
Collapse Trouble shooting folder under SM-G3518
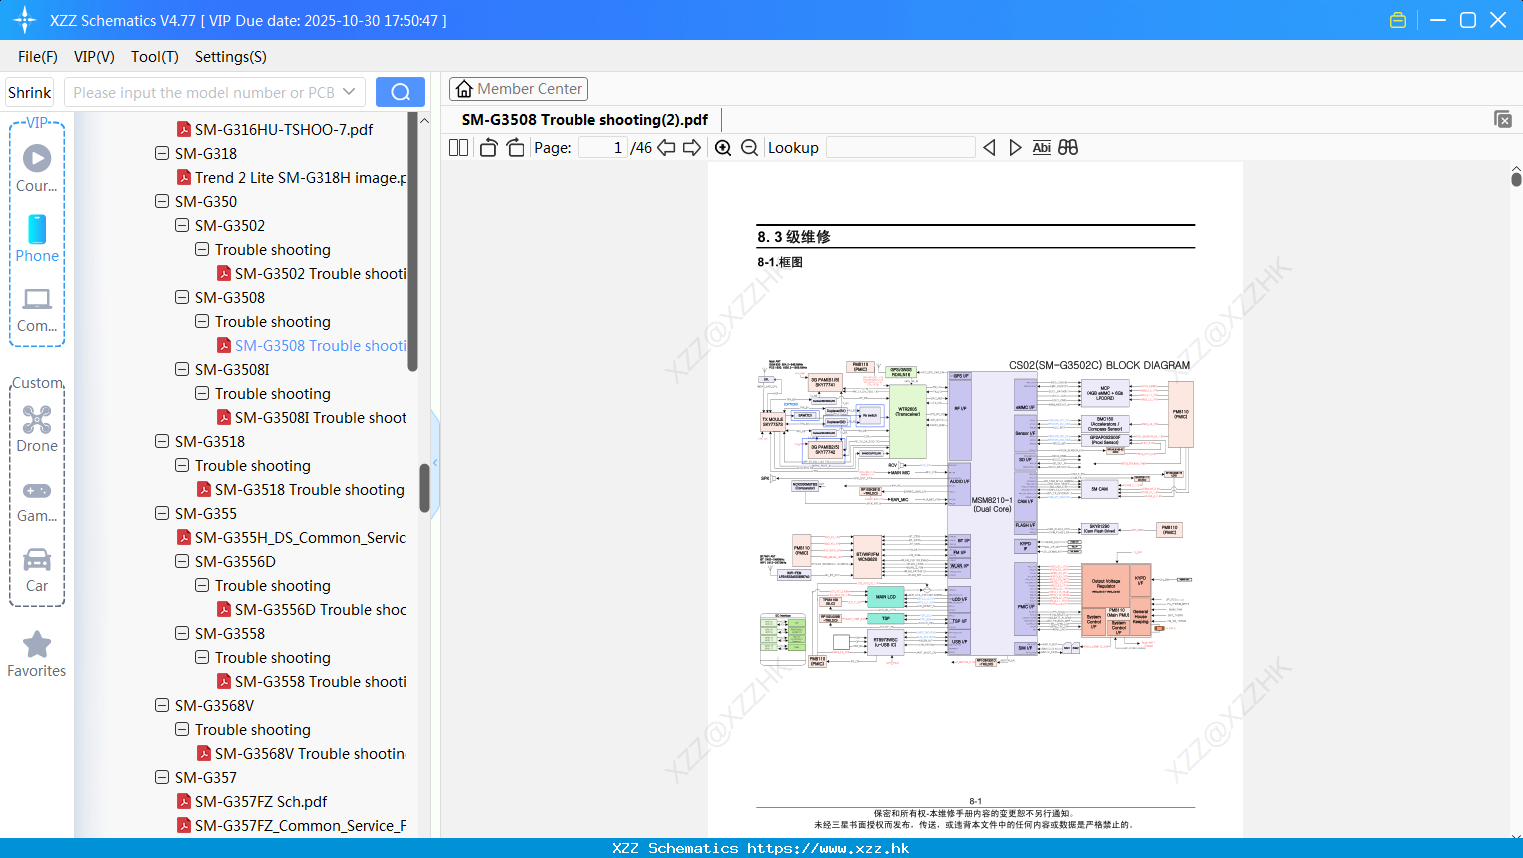182,465
